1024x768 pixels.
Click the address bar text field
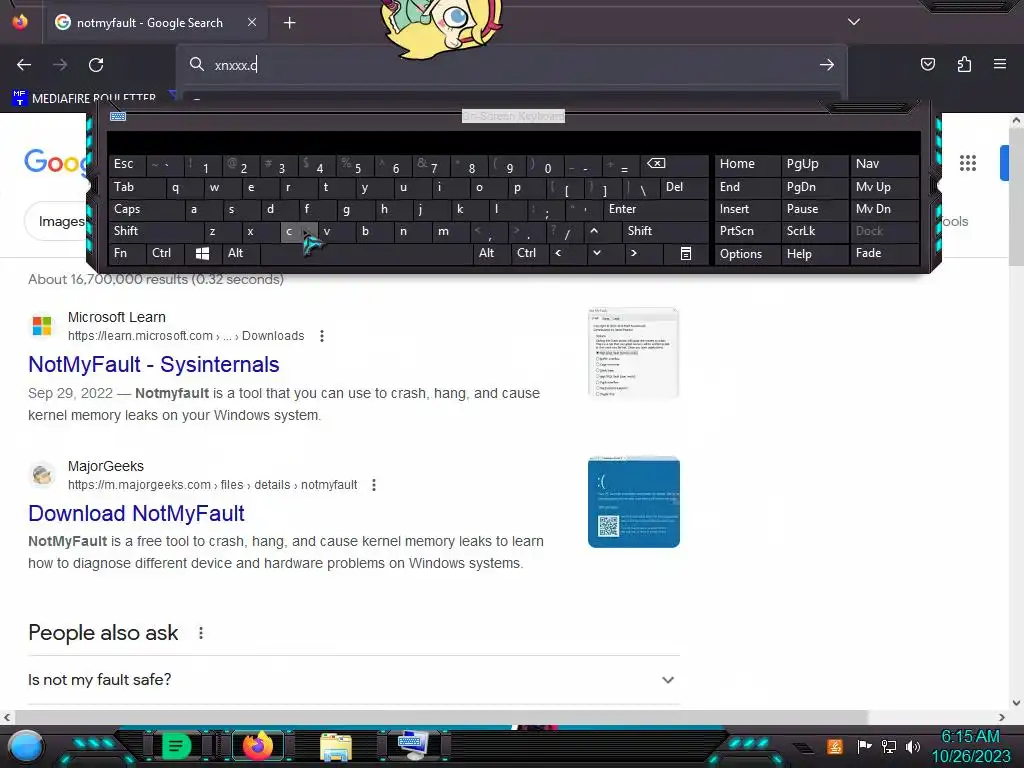(x=509, y=65)
